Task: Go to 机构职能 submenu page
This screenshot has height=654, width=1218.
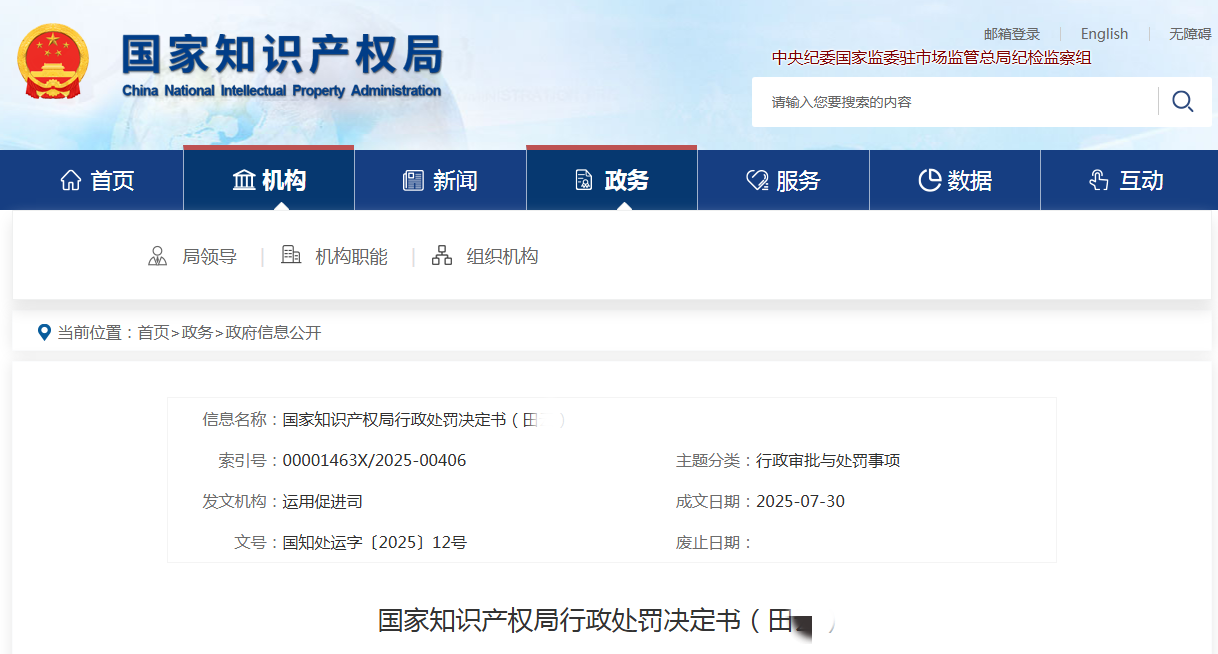Action: pyautogui.click(x=352, y=256)
